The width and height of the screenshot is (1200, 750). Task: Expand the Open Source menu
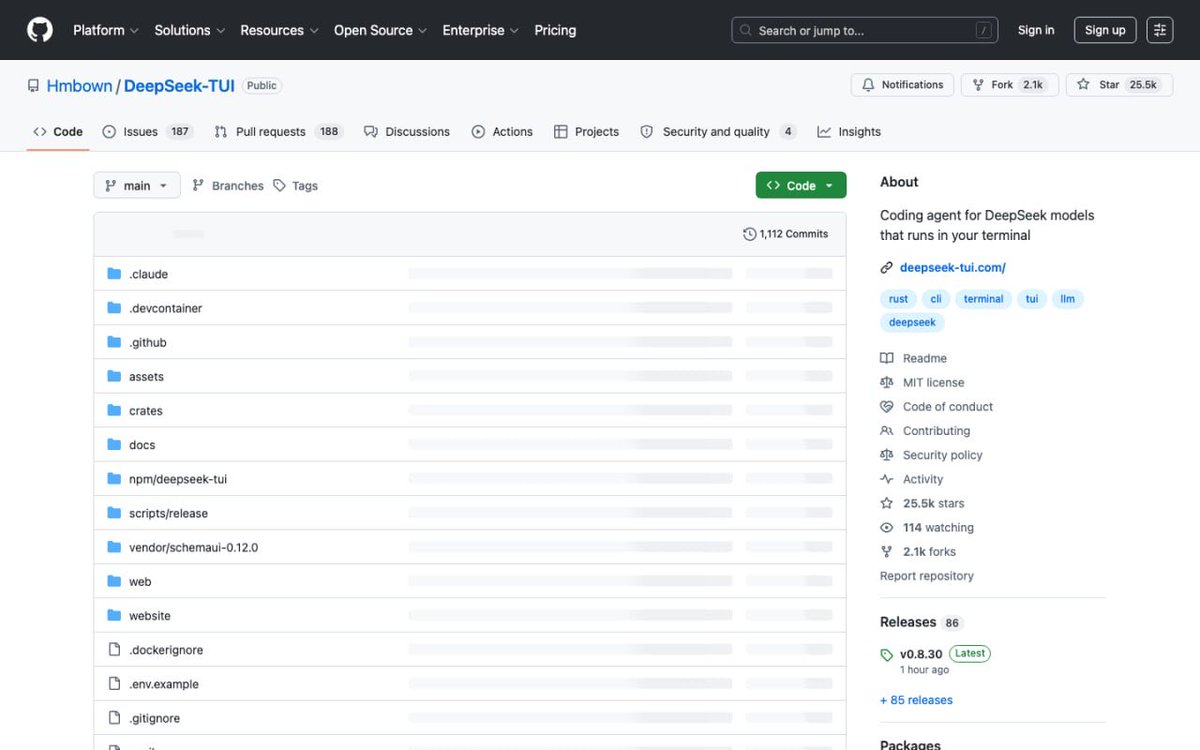coord(381,30)
